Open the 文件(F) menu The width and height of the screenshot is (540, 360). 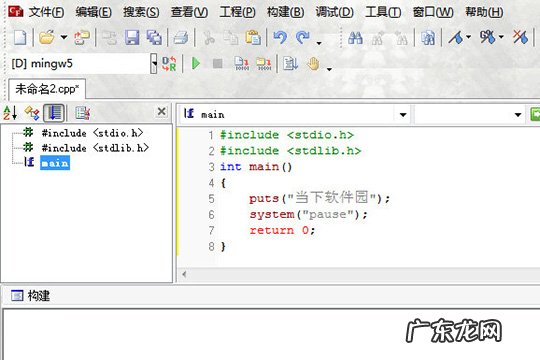[x=46, y=12]
